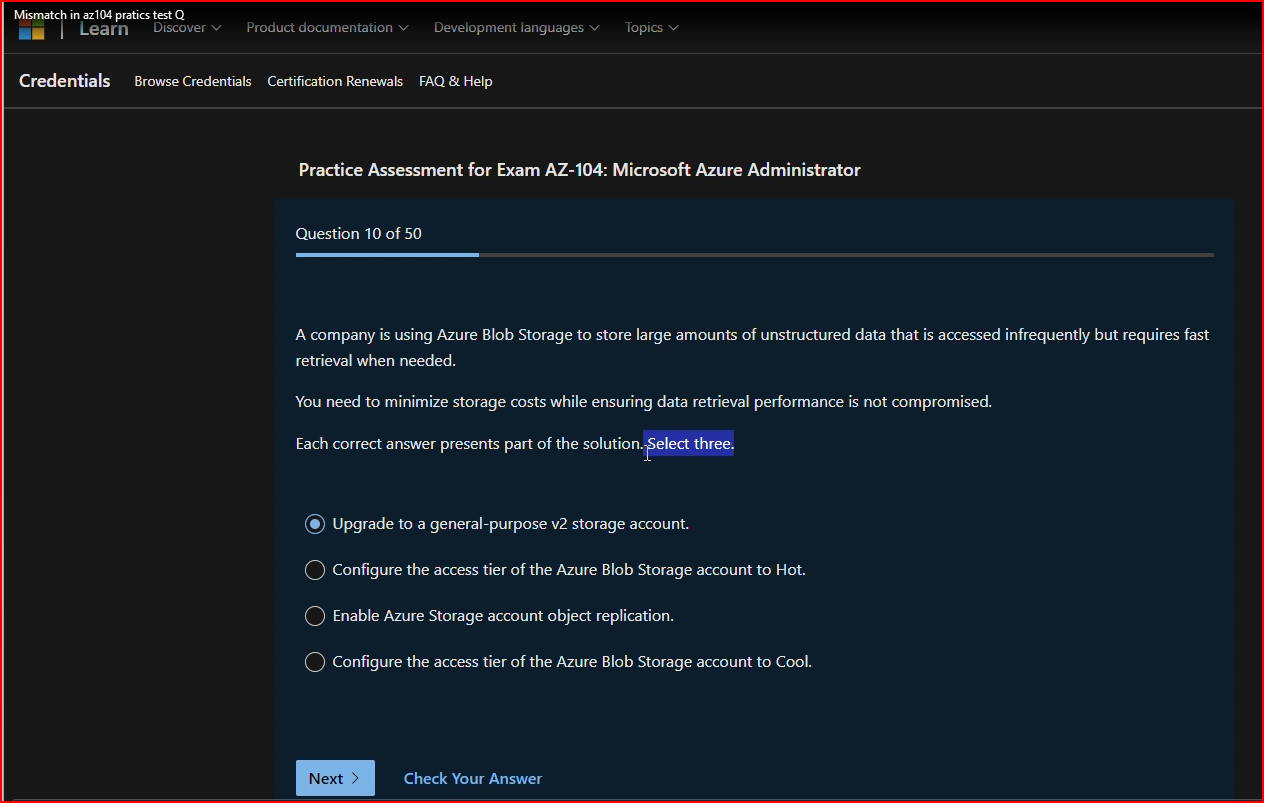Click the question progress bar

click(754, 255)
